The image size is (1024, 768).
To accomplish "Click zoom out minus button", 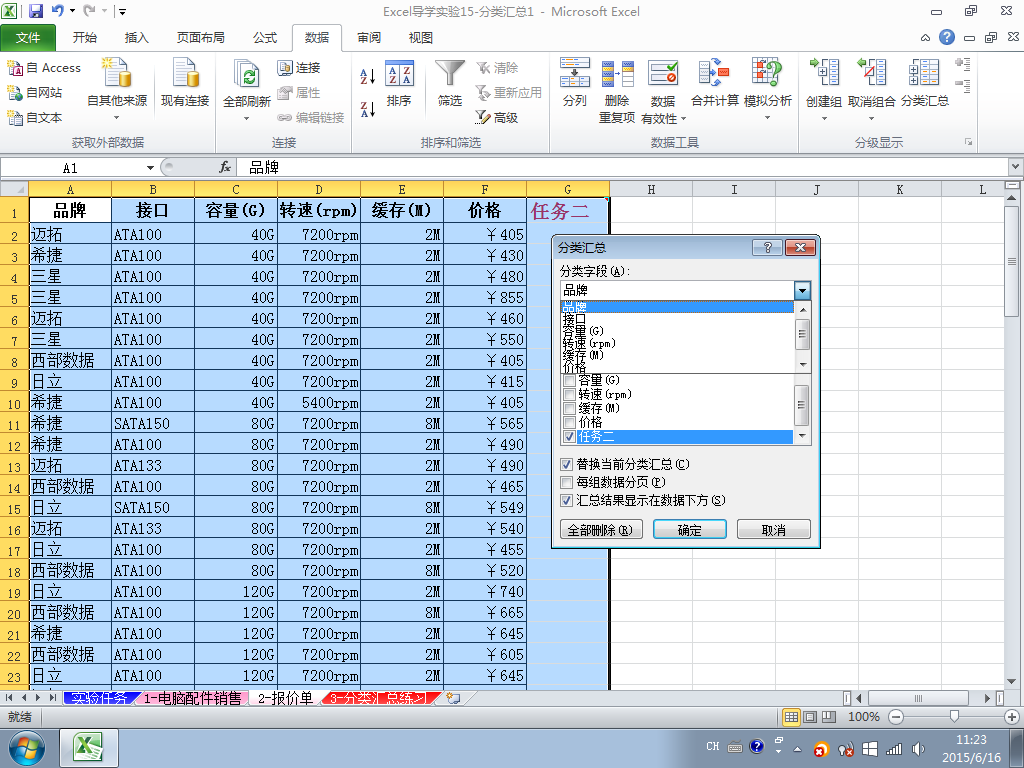I will pyautogui.click(x=896, y=717).
